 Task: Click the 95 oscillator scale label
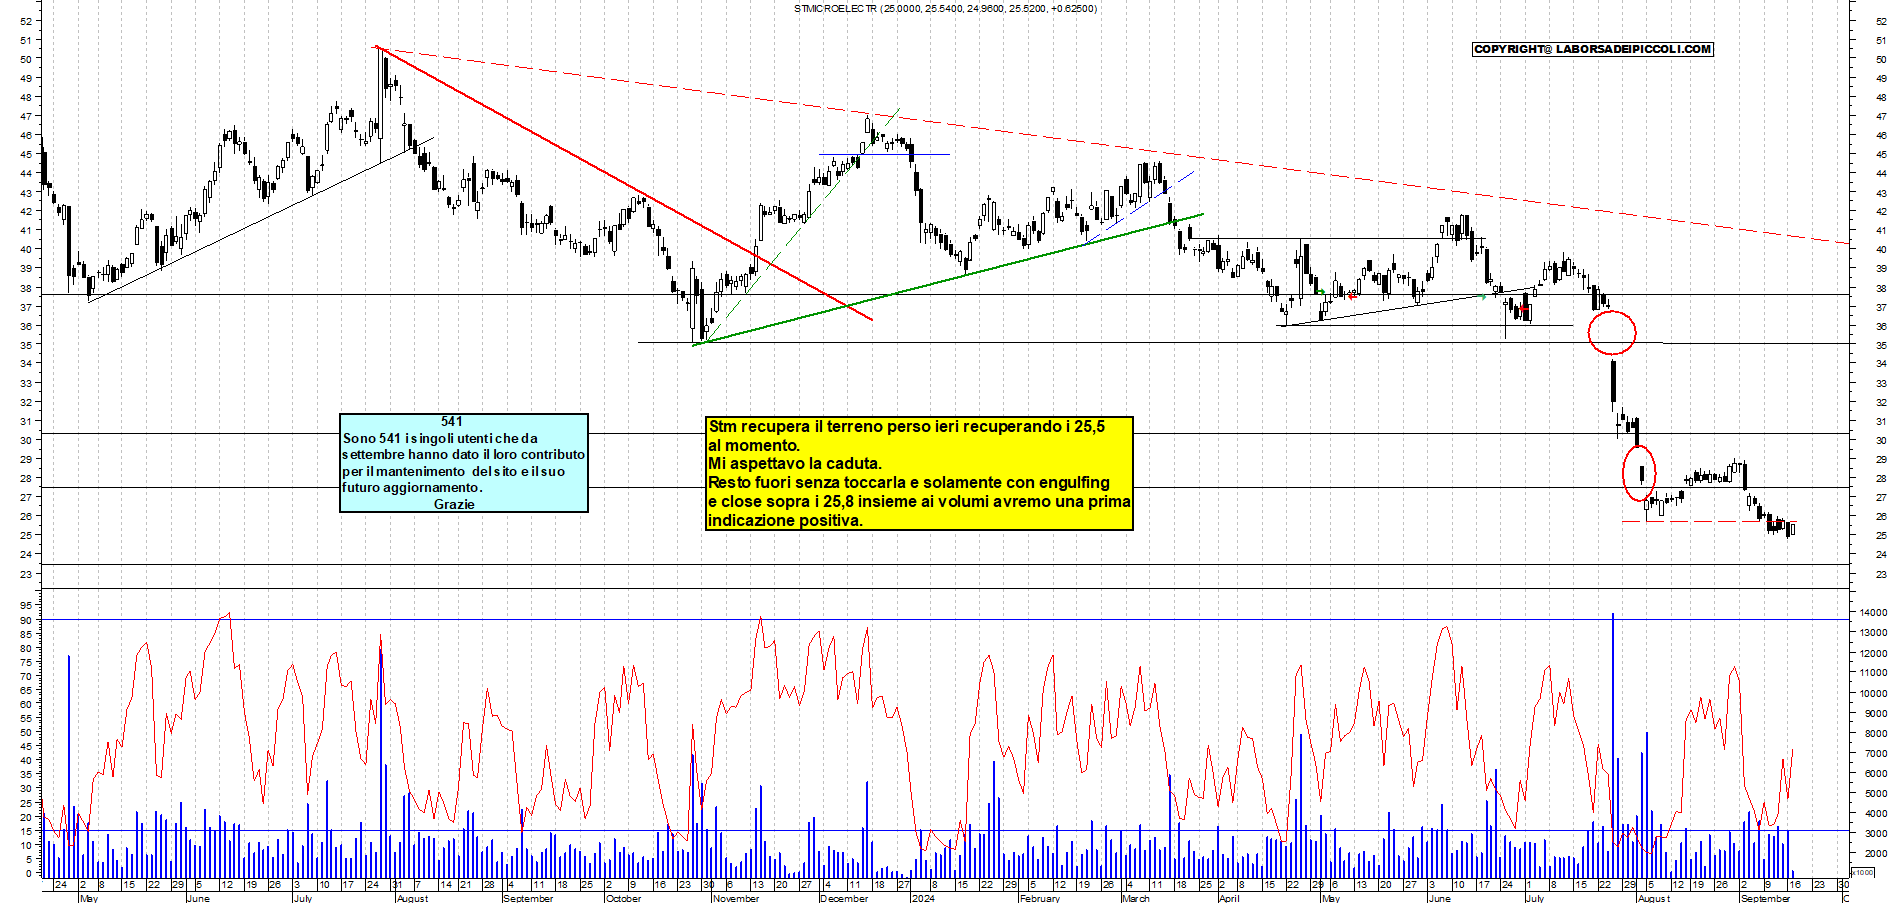pyautogui.click(x=26, y=605)
